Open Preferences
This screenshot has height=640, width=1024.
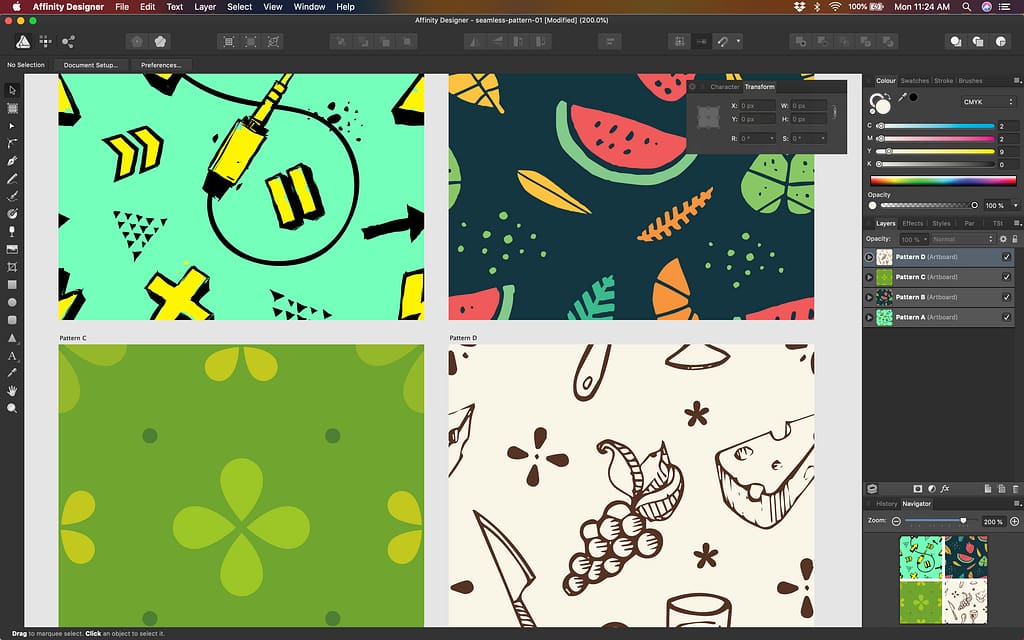(162, 64)
